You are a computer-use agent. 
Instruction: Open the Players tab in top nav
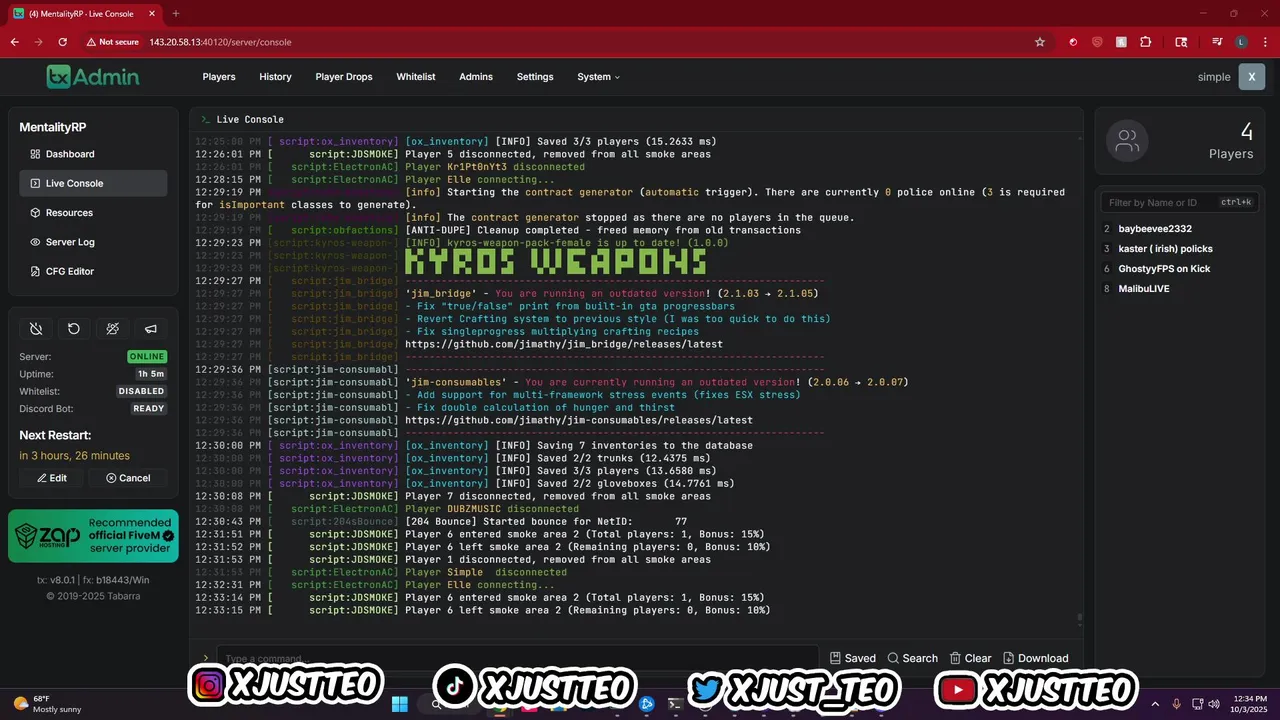pos(219,77)
